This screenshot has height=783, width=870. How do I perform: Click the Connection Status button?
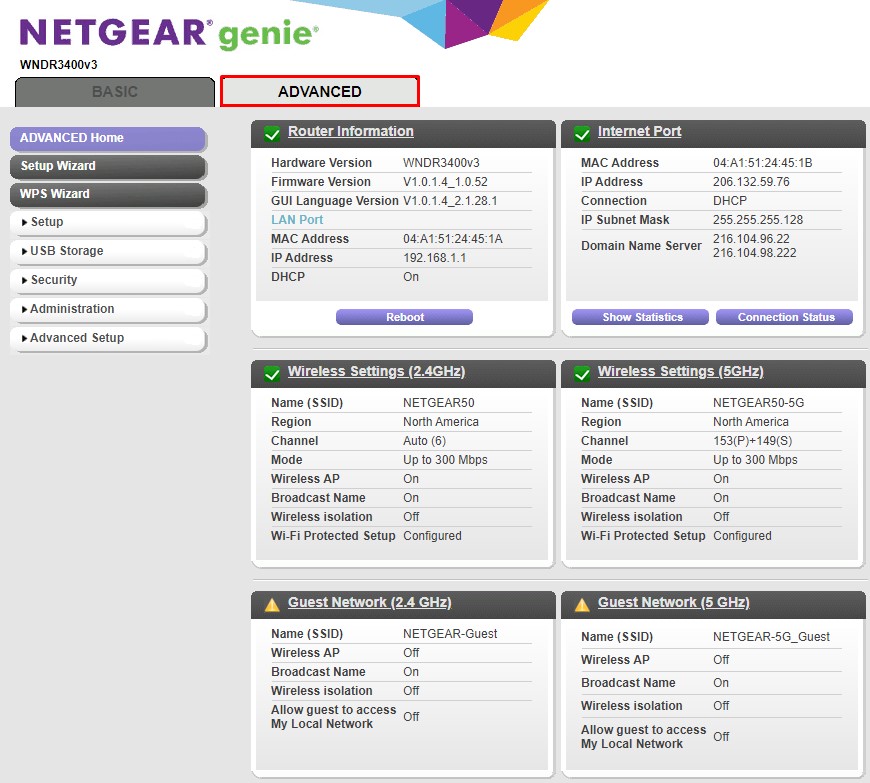click(x=785, y=317)
